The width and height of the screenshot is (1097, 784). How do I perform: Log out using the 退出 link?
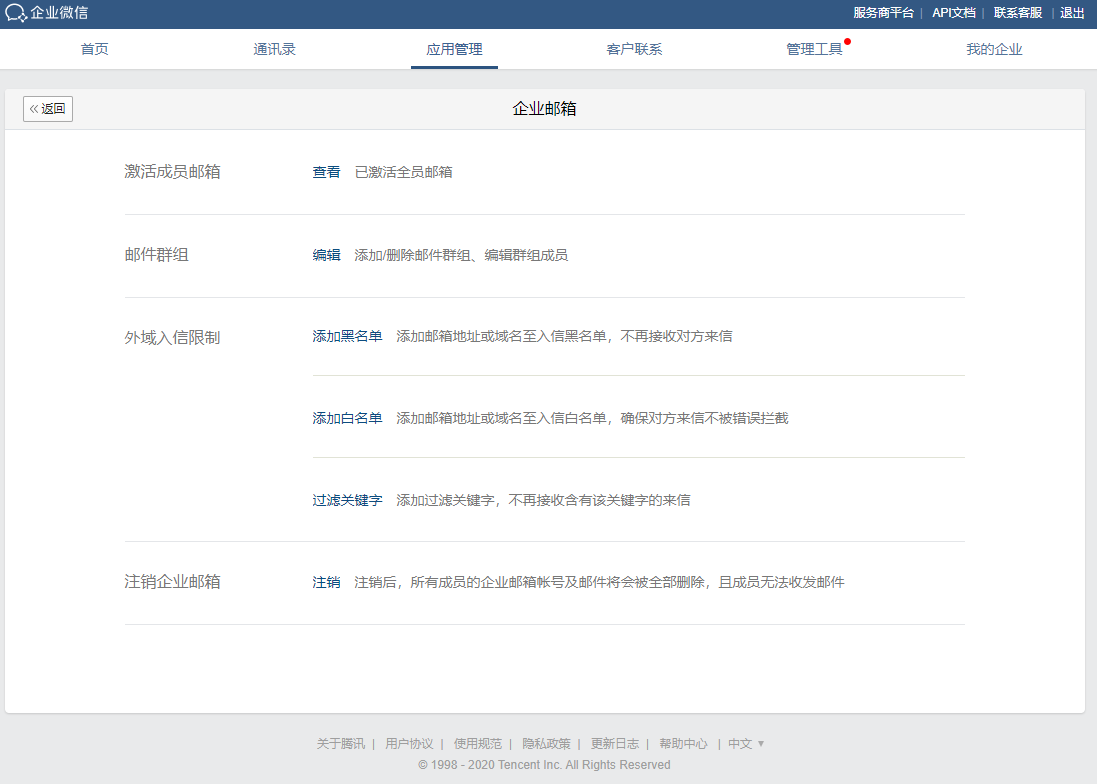pos(1072,13)
